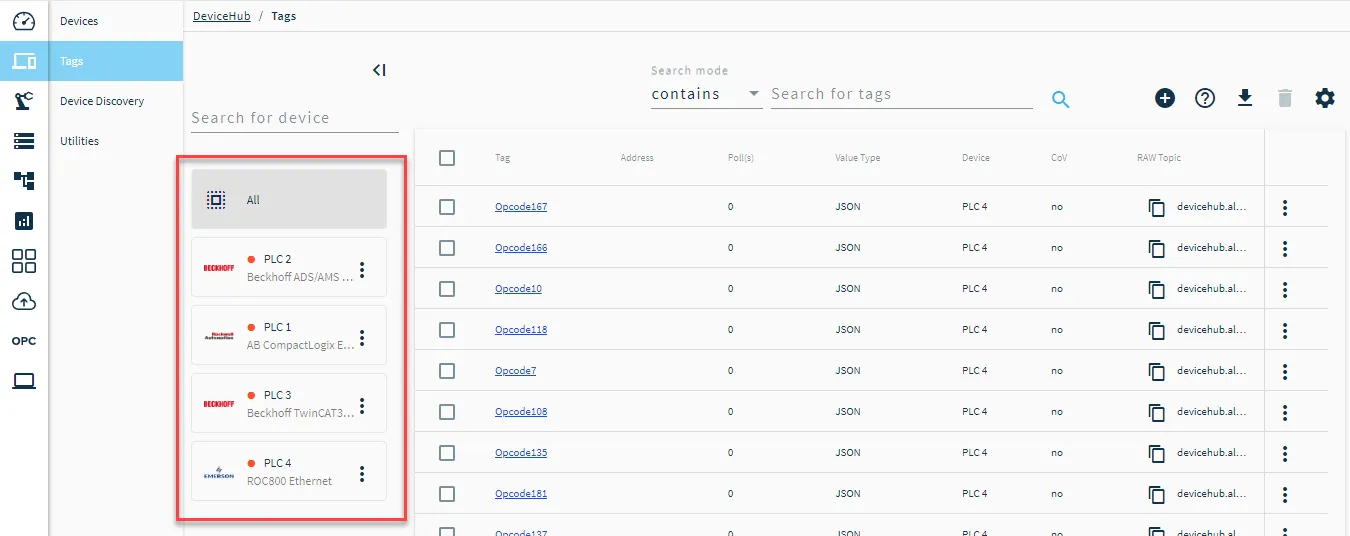Image resolution: width=1350 pixels, height=536 pixels.
Task: Open the Opcode10 tag link
Action: [518, 289]
